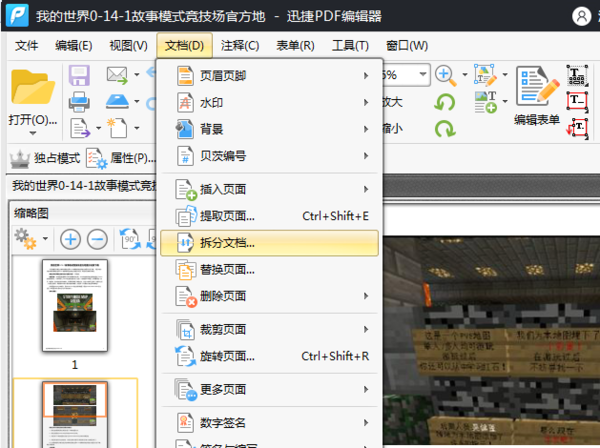Open the 注释(C) menu
Screen dimensions: 600x448
240,46
